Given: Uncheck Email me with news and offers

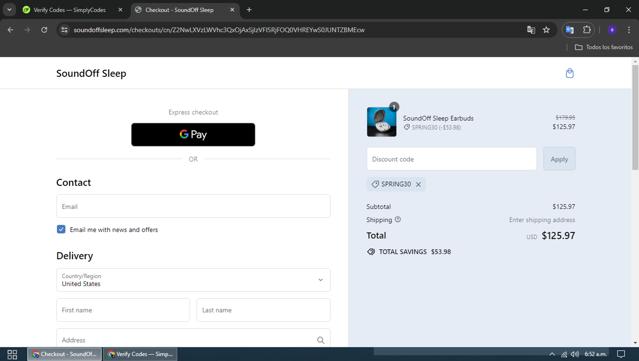Looking at the screenshot, I should pos(61,229).
